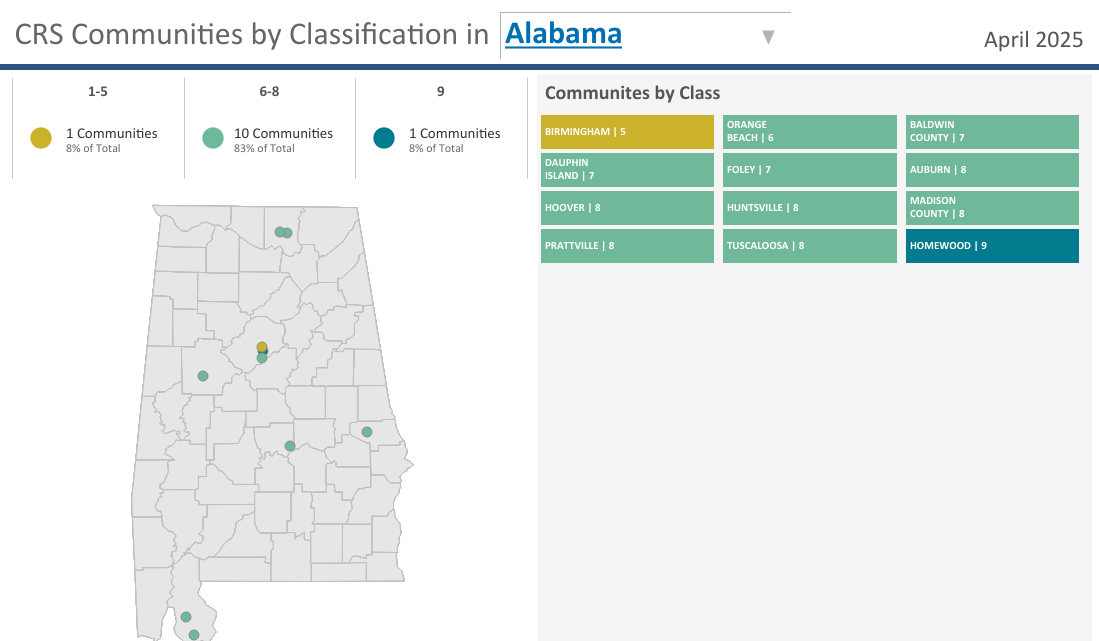Click the '1 Communities' text under class 9
This screenshot has width=1099, height=641.
pyautogui.click(x=455, y=133)
